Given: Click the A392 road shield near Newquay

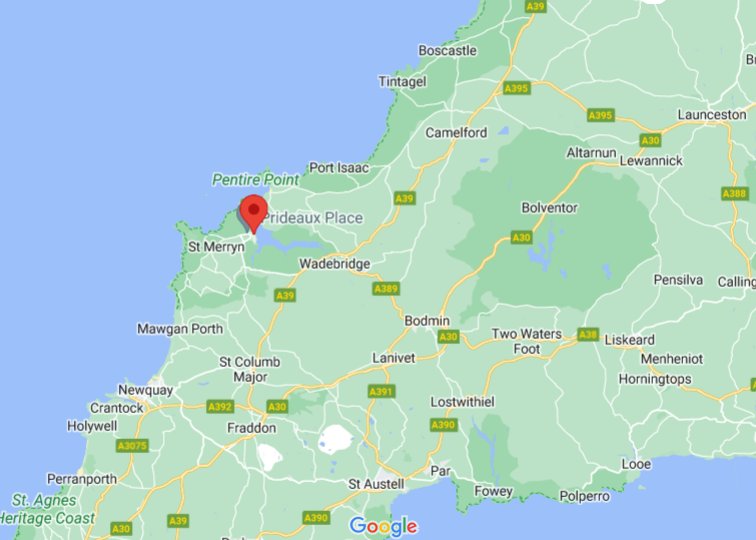Looking at the screenshot, I should pos(220,406).
